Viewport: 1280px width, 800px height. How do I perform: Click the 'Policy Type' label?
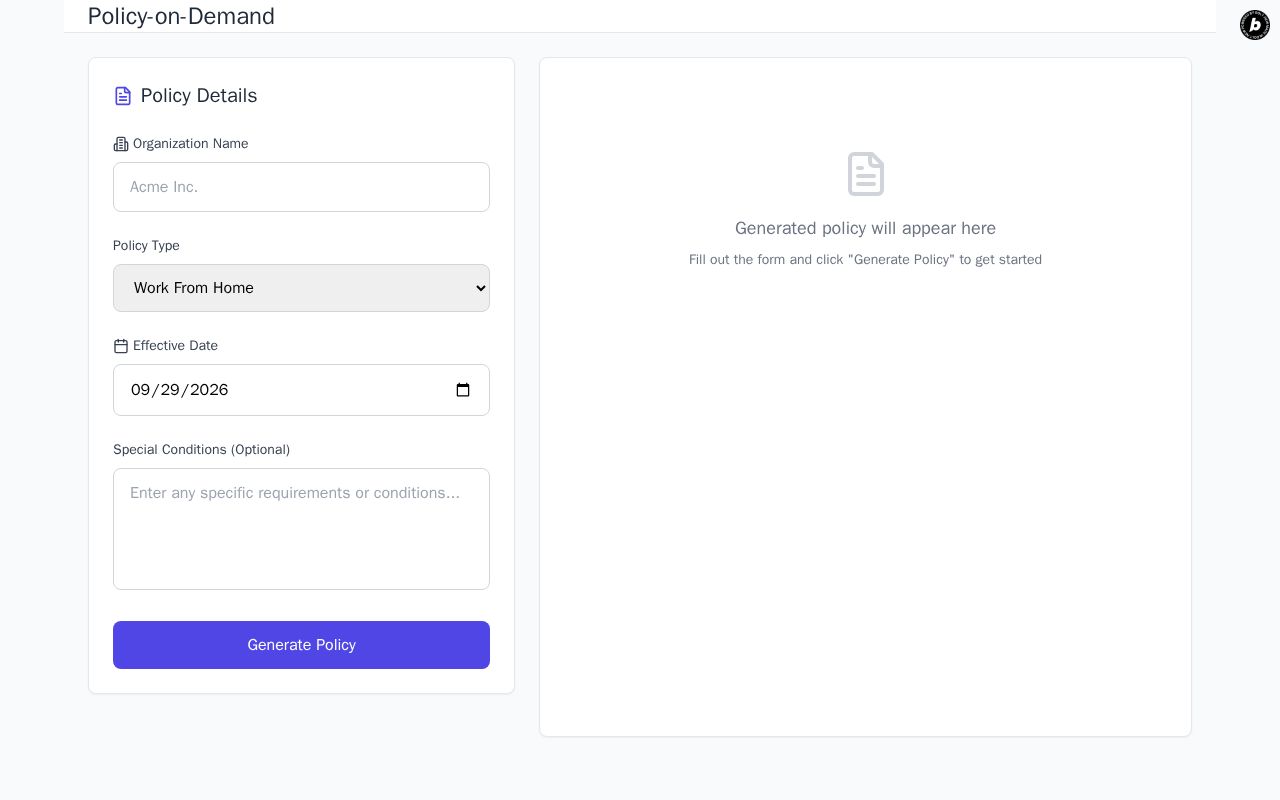tap(146, 246)
